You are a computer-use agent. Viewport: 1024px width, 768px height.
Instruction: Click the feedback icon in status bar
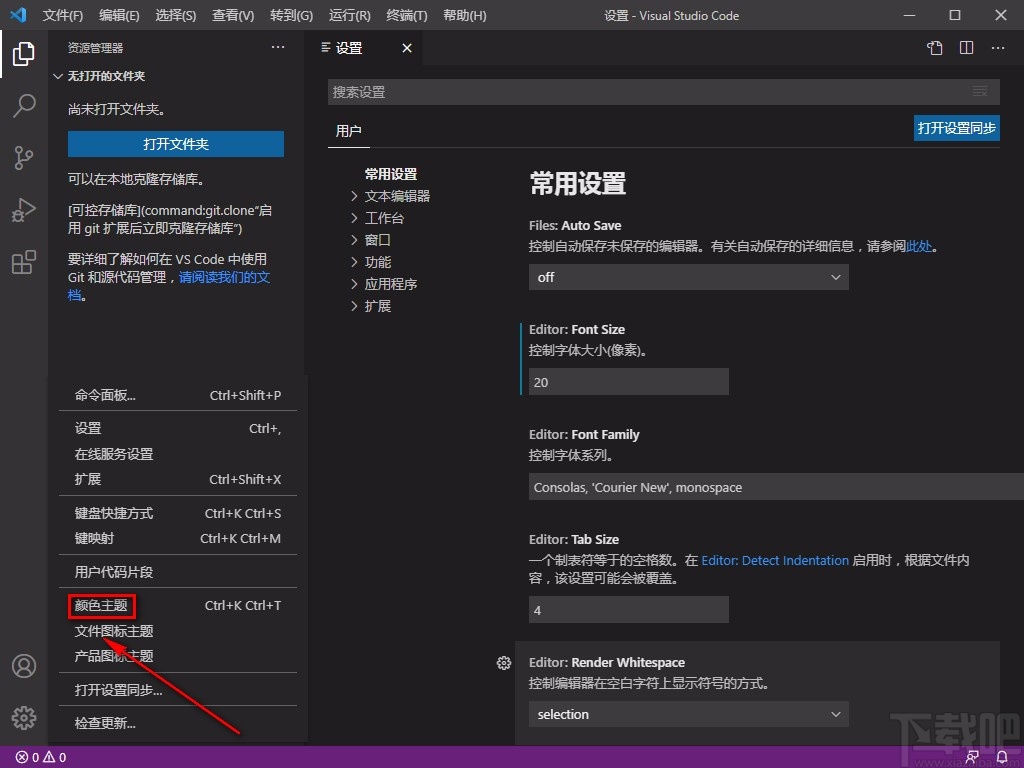[x=972, y=758]
